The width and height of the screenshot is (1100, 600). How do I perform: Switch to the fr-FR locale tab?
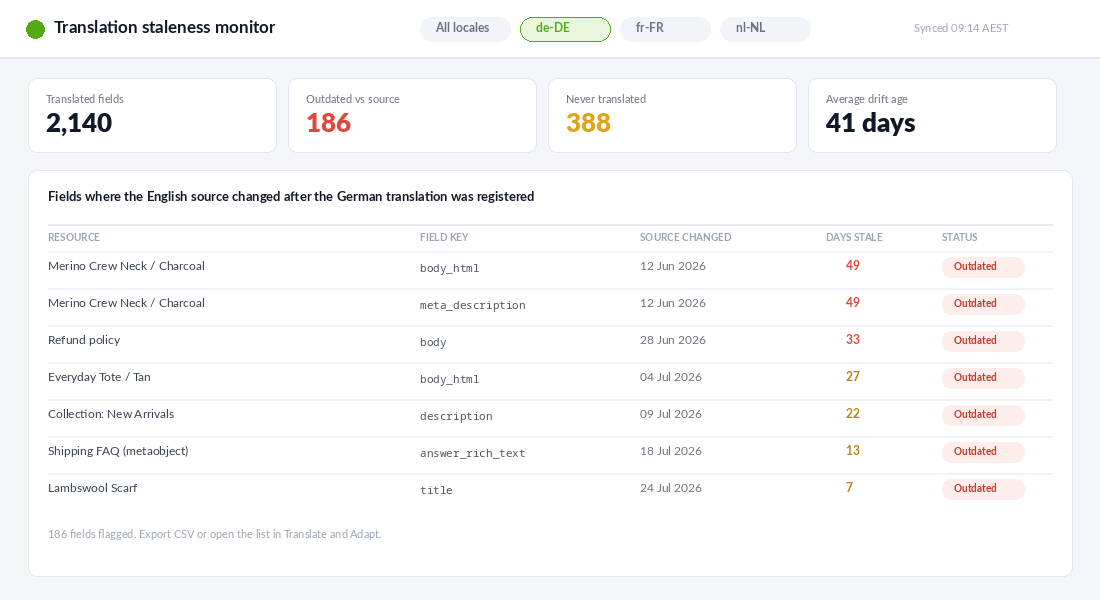pos(665,29)
